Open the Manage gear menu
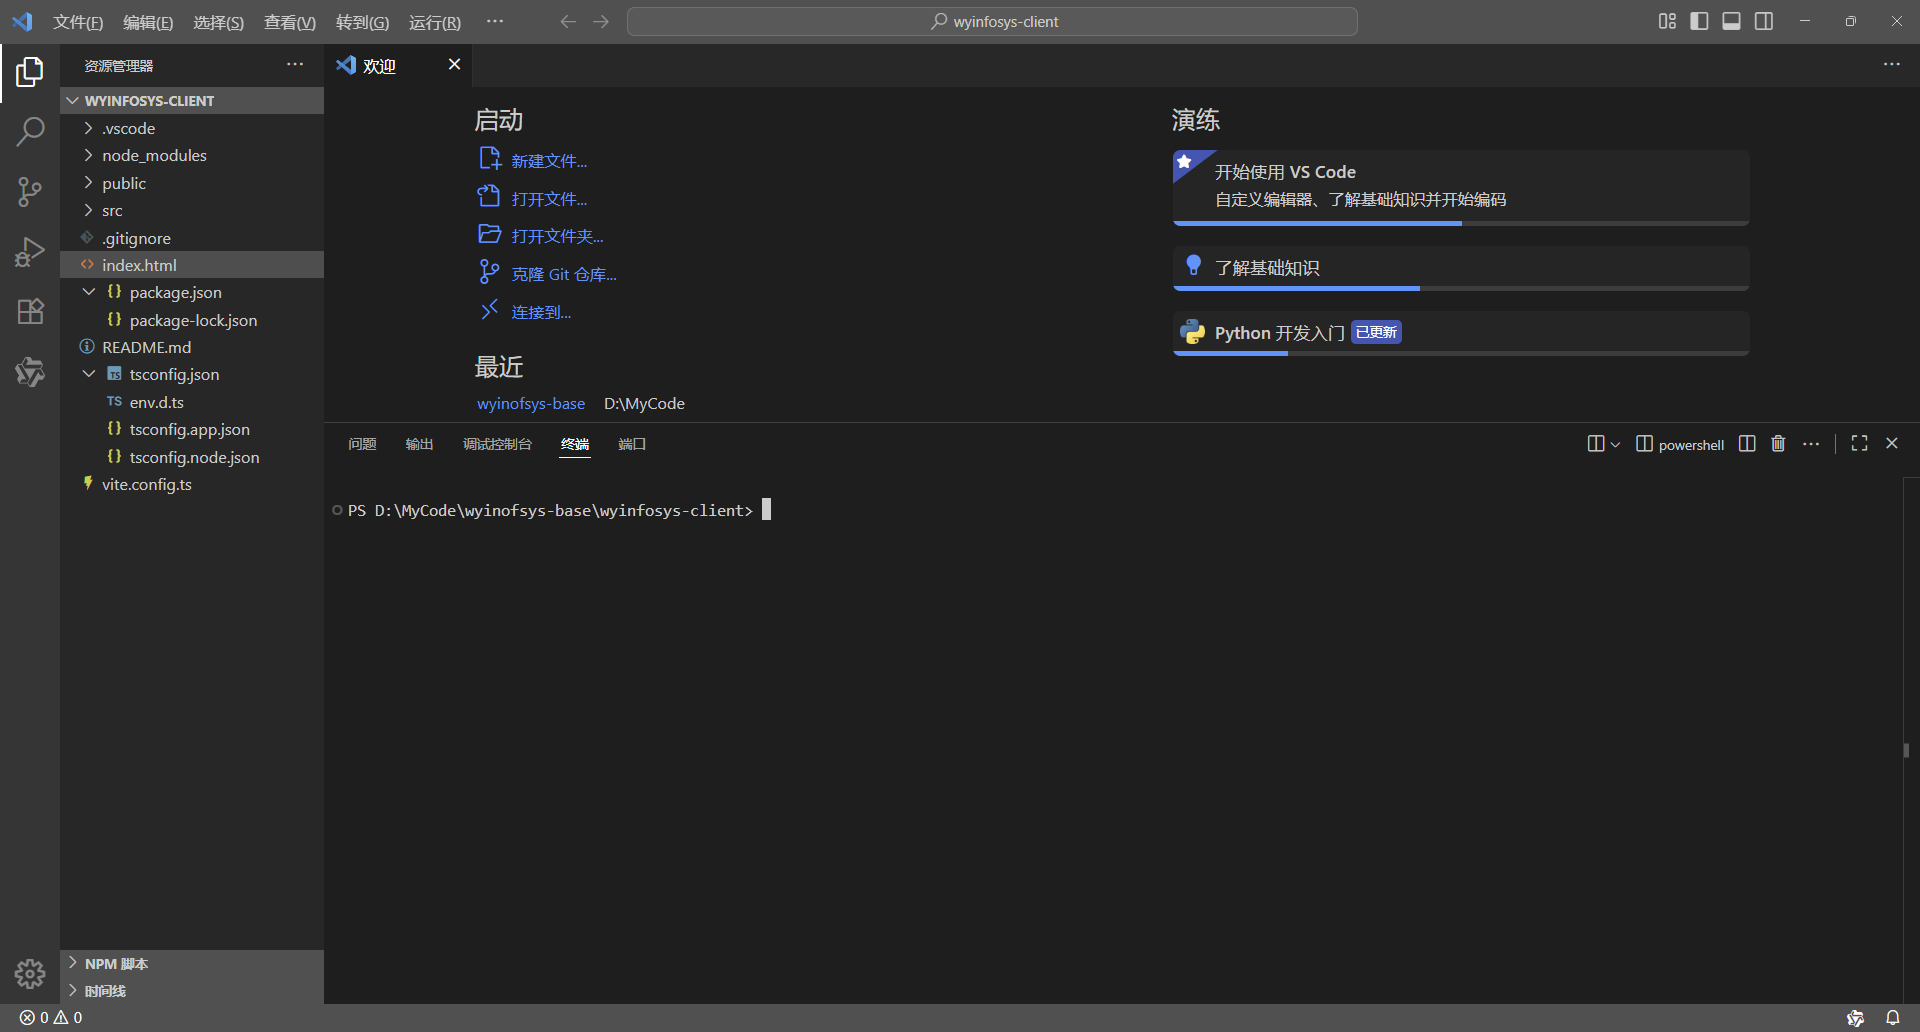This screenshot has height=1032, width=1920. click(30, 973)
